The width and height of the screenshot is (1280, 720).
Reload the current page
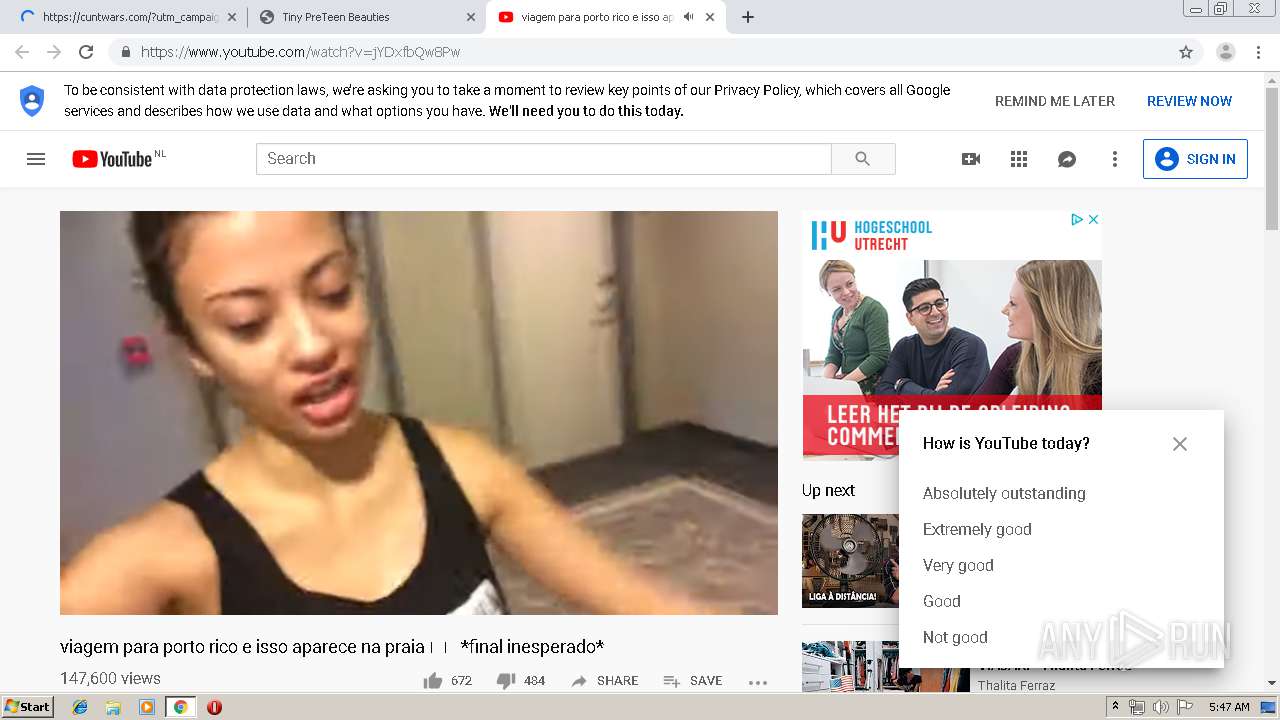pos(86,52)
